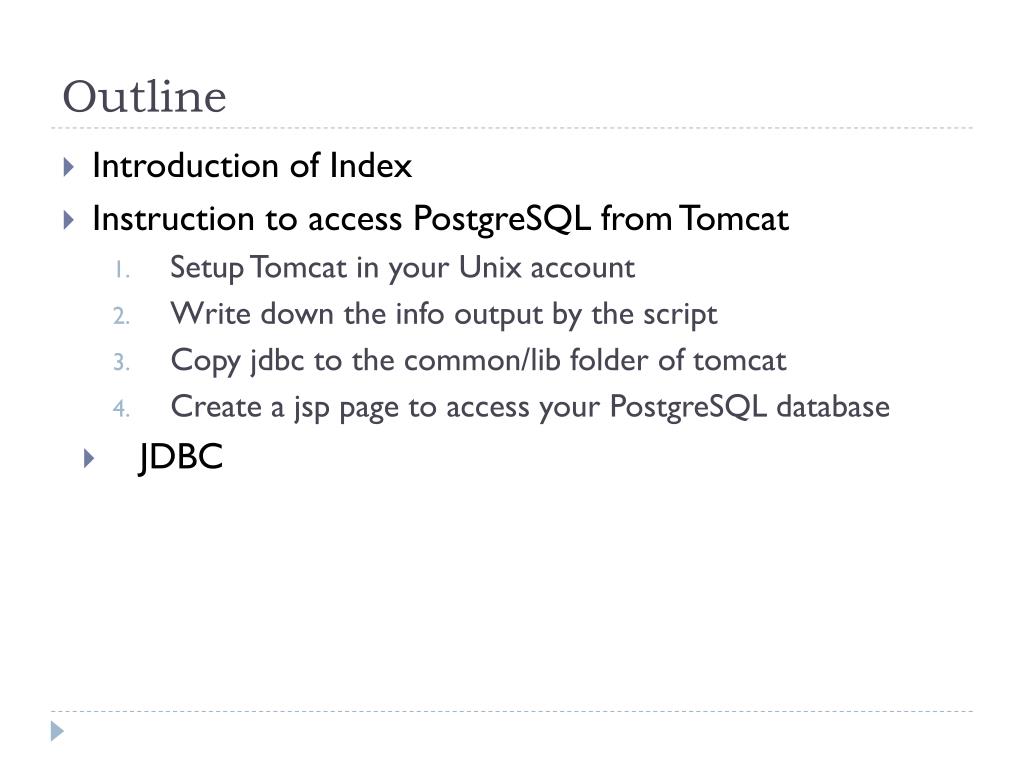This screenshot has height=768, width=1024.
Task: Click the footer triangle arrow in the slide corner
Action: [57, 731]
